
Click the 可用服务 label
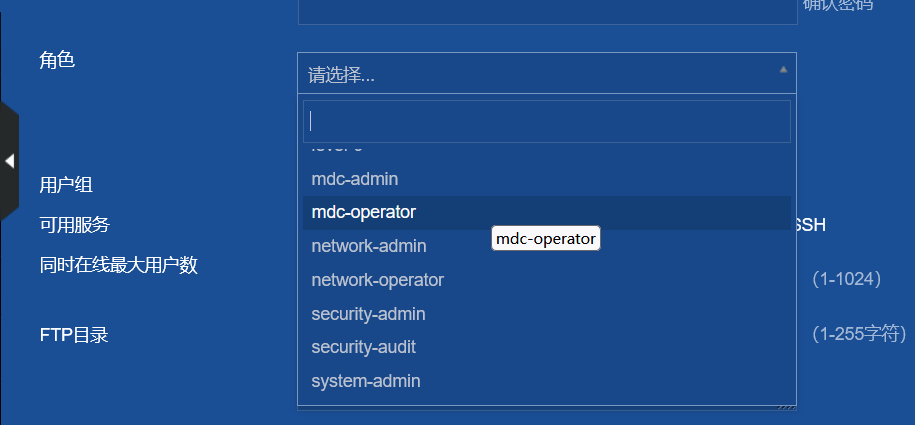(x=75, y=224)
